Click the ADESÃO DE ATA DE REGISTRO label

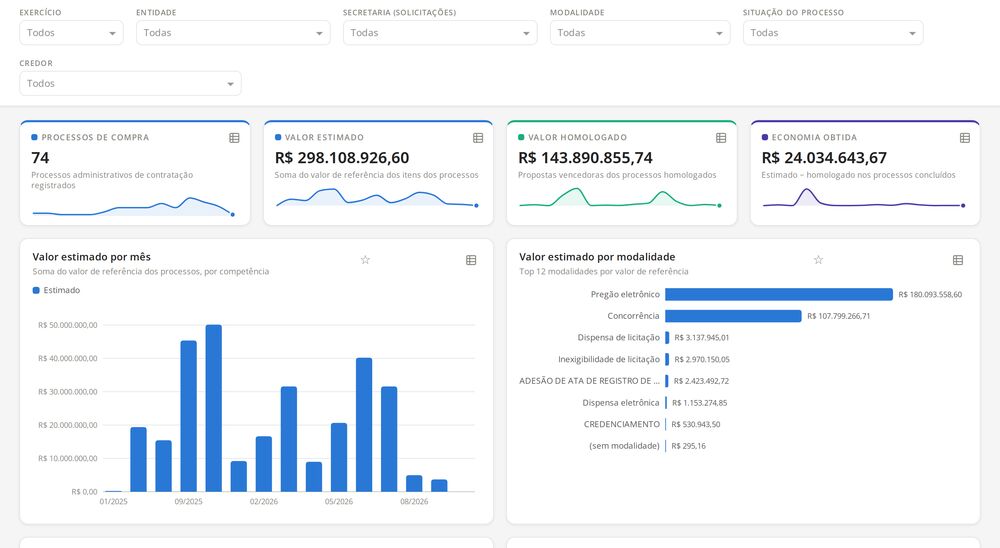tap(589, 381)
